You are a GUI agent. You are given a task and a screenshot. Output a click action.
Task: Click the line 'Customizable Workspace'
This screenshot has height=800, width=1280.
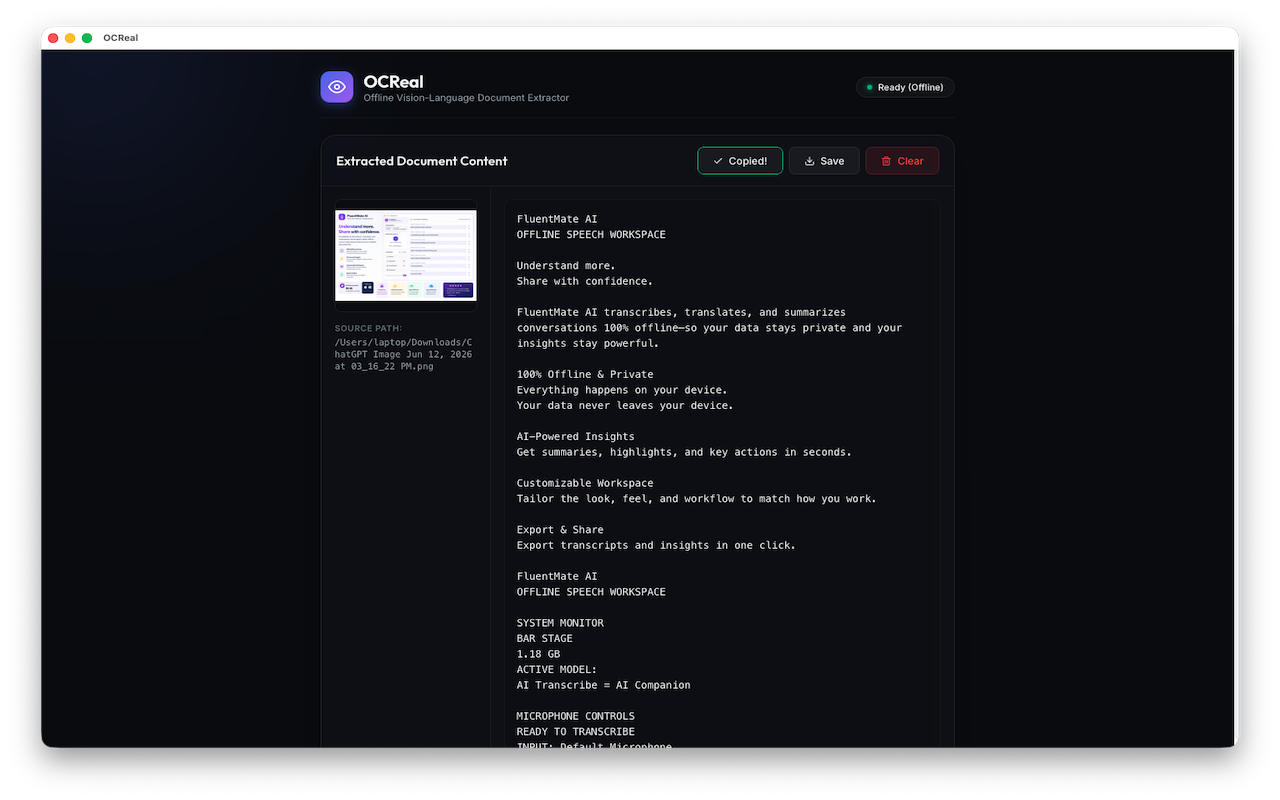[x=585, y=483]
